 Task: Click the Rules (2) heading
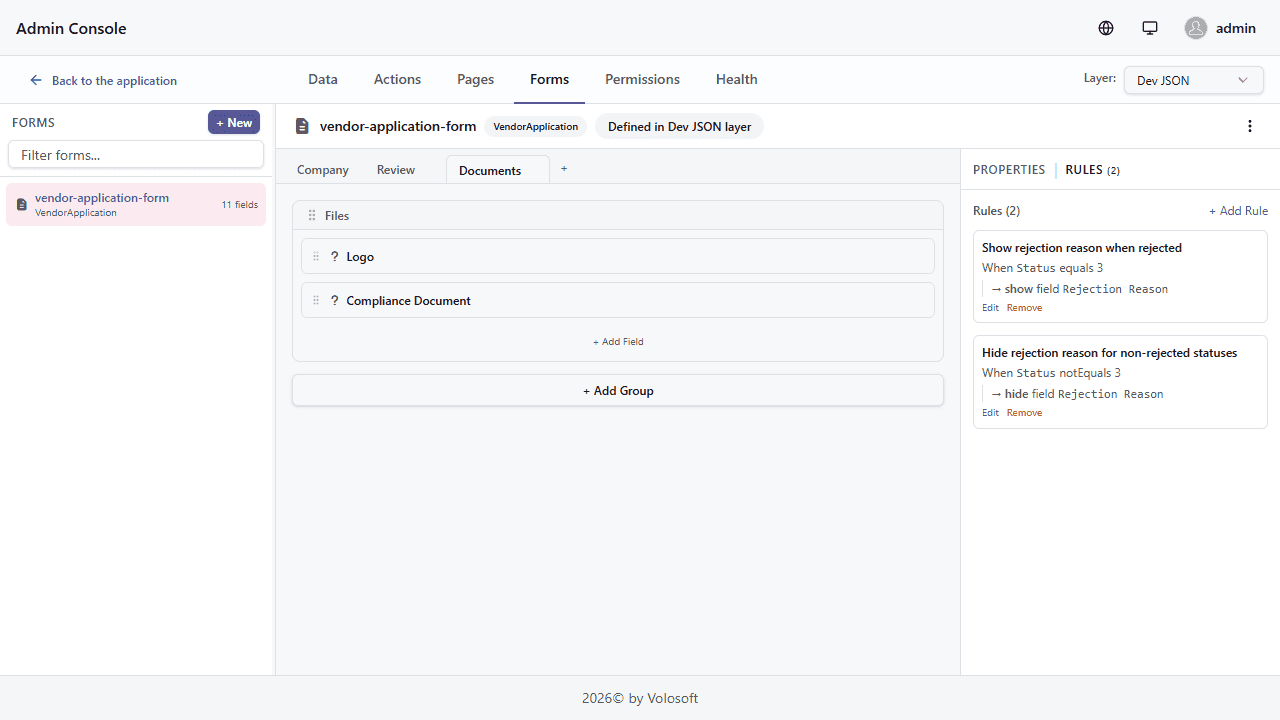pos(996,211)
